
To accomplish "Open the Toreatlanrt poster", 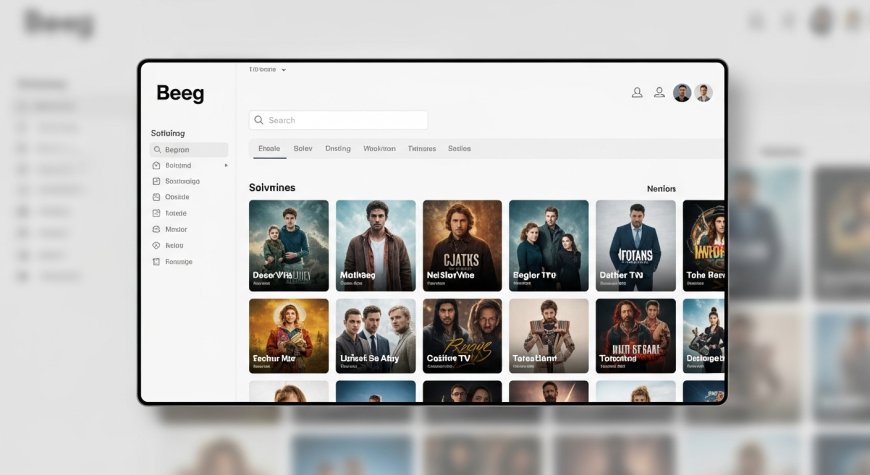I will pos(549,336).
